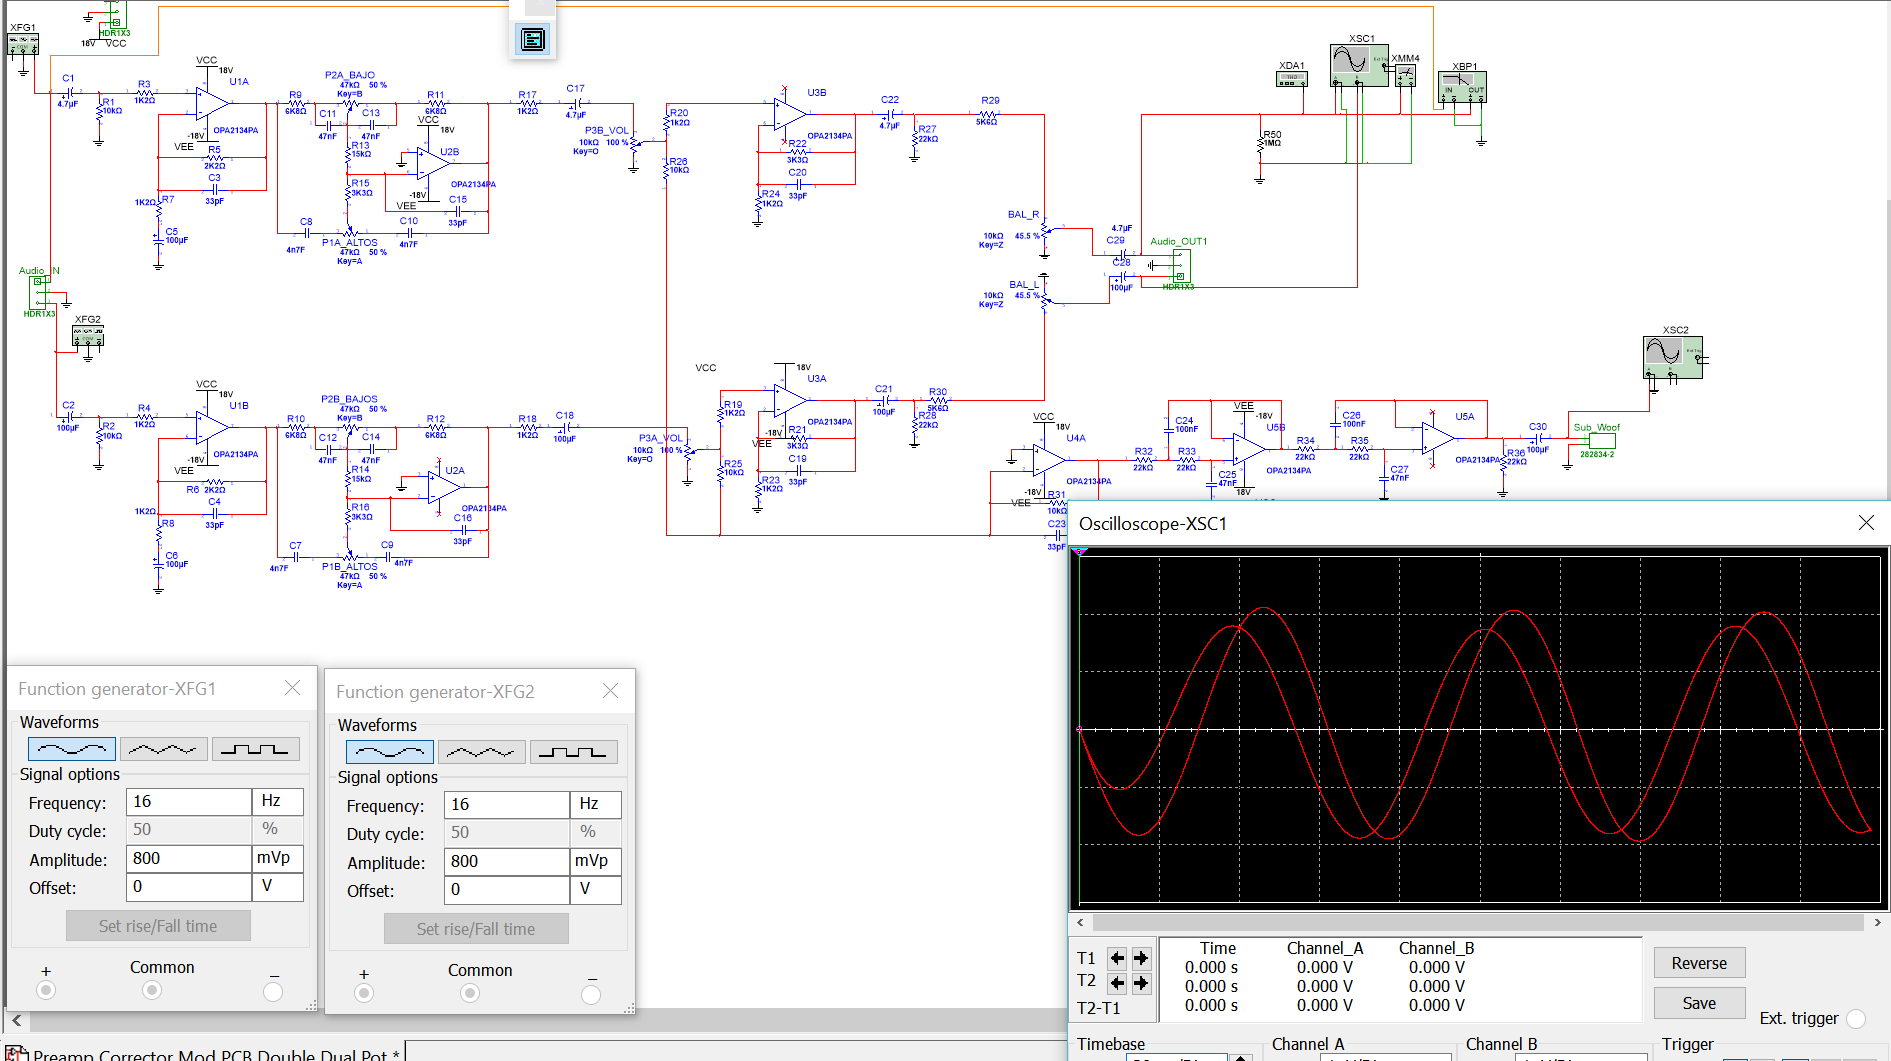Screen dimensions: 1891x1061
Task: Select sine waveform in Function generator-XFG2
Action: [x=390, y=752]
